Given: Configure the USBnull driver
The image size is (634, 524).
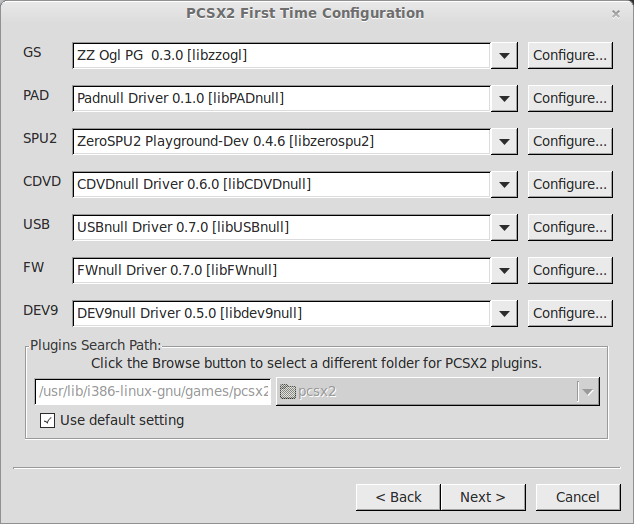Looking at the screenshot, I should pos(570,228).
